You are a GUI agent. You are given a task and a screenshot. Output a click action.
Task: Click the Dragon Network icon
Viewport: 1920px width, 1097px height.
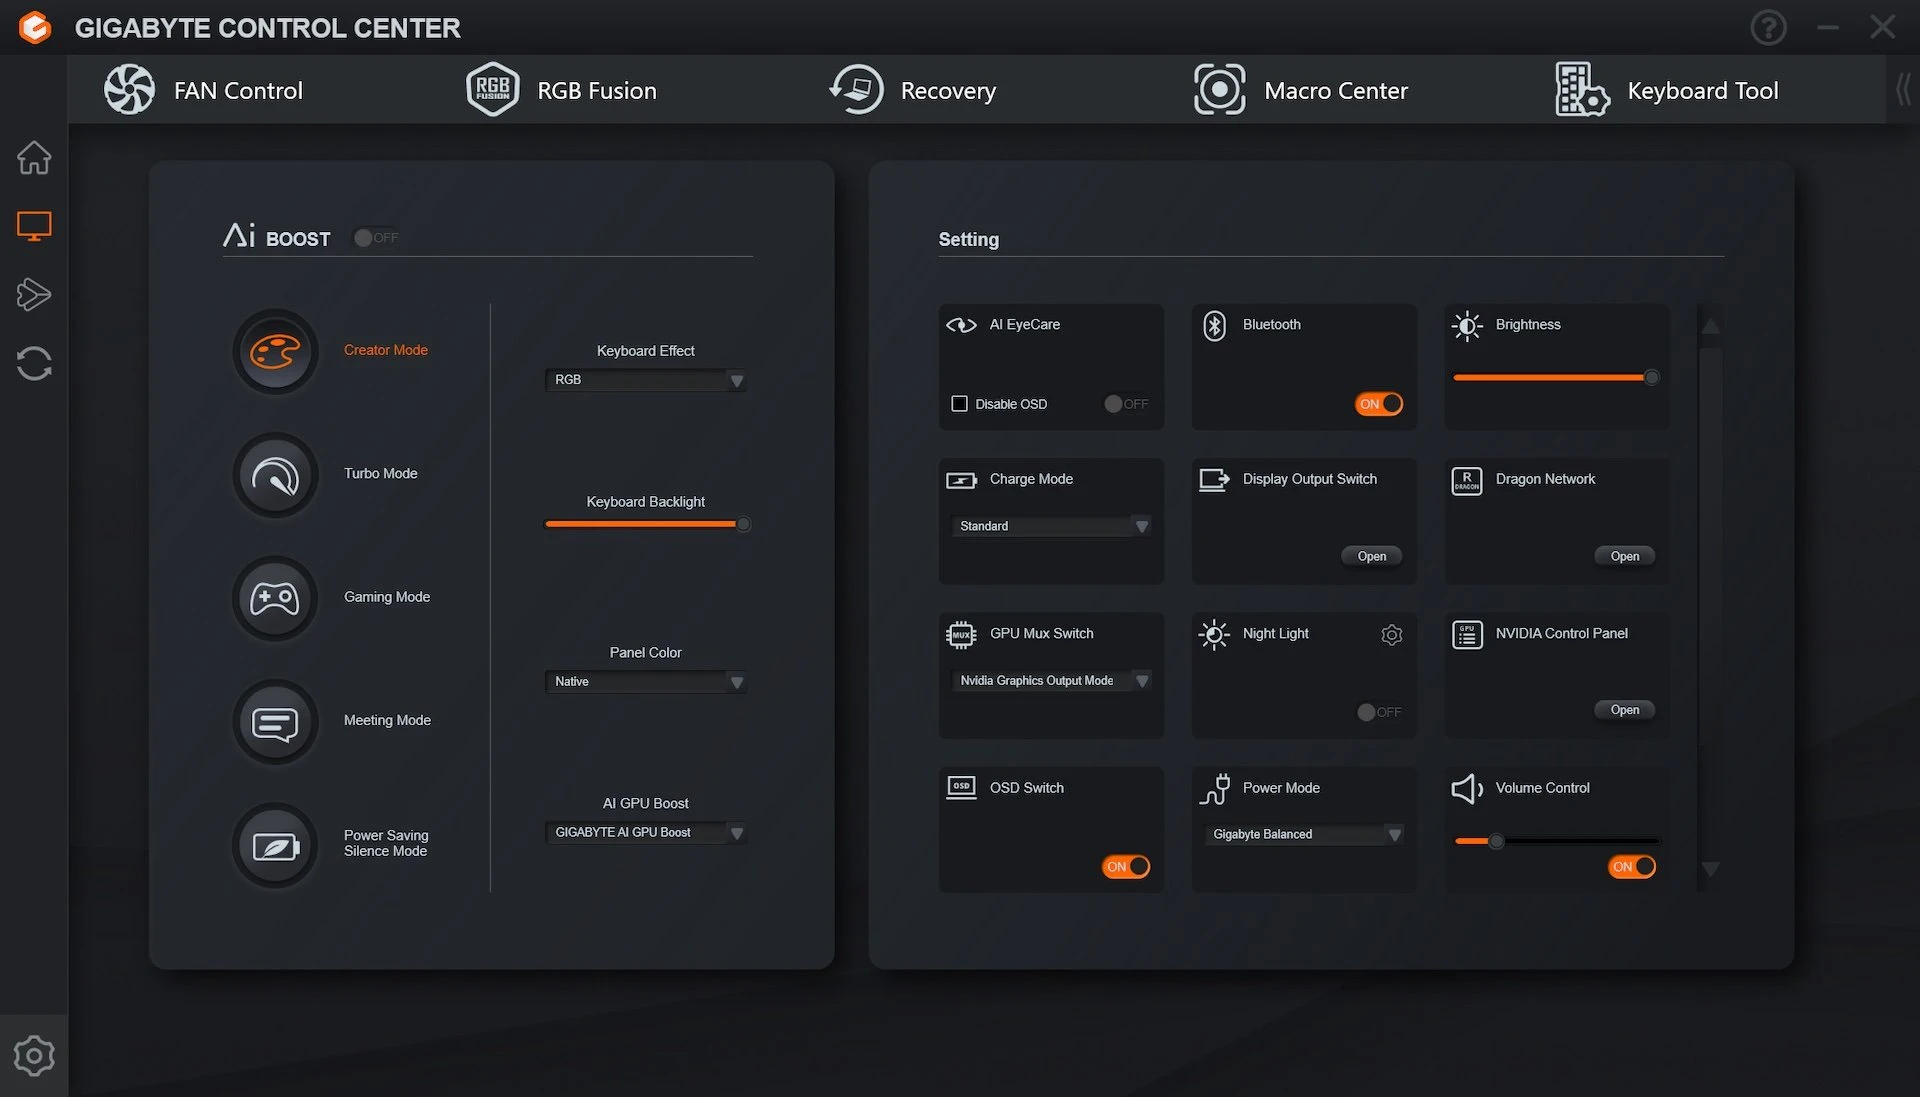pyautogui.click(x=1467, y=481)
